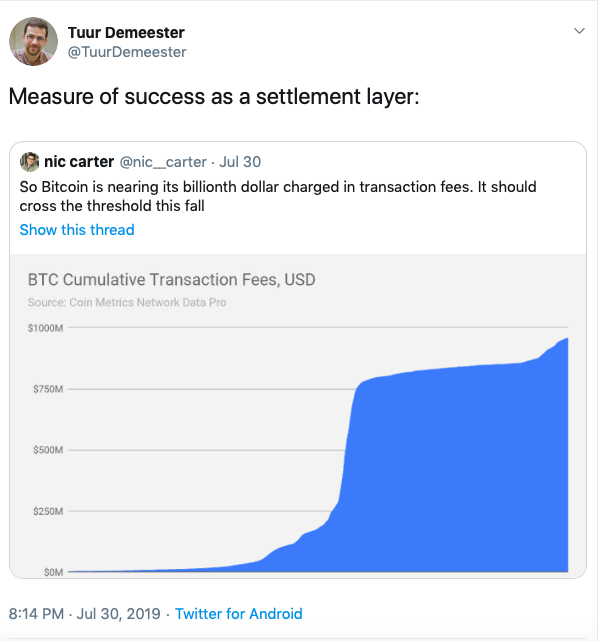The image size is (598, 641).
Task: Open the nic carter author name
Action: coord(79,162)
